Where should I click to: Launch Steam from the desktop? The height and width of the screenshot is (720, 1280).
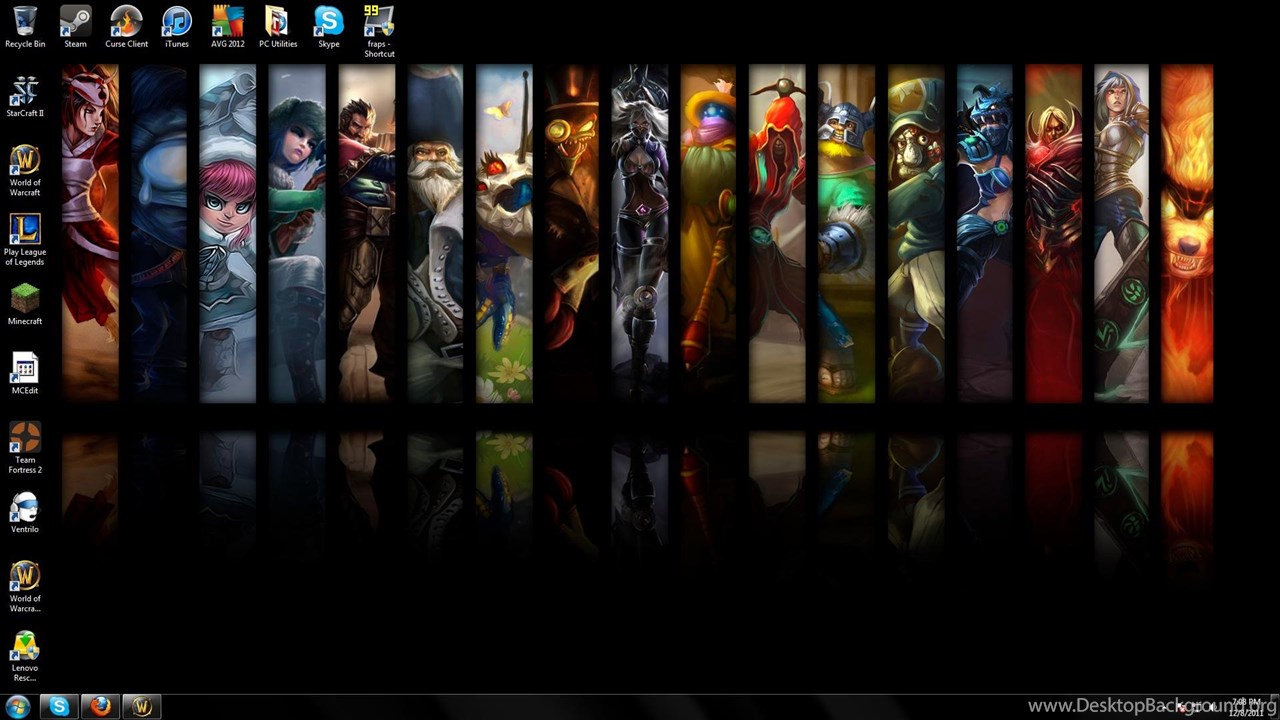click(x=75, y=21)
